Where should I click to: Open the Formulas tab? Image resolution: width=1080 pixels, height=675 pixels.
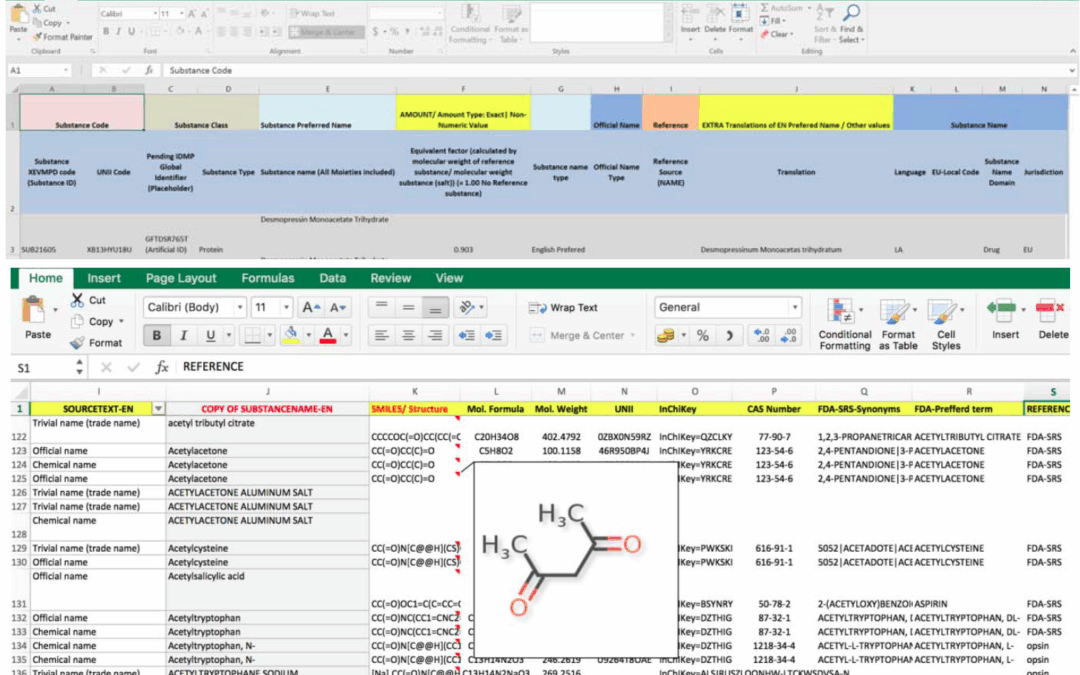point(267,278)
